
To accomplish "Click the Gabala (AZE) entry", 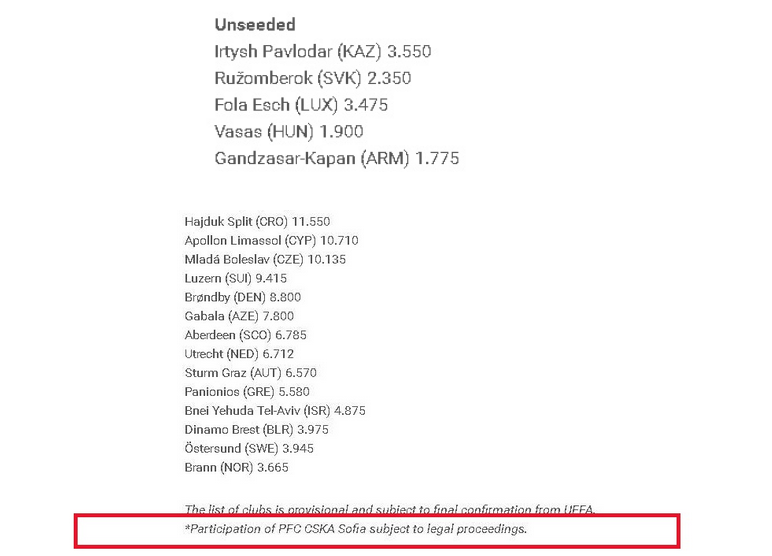I will (239, 316).
